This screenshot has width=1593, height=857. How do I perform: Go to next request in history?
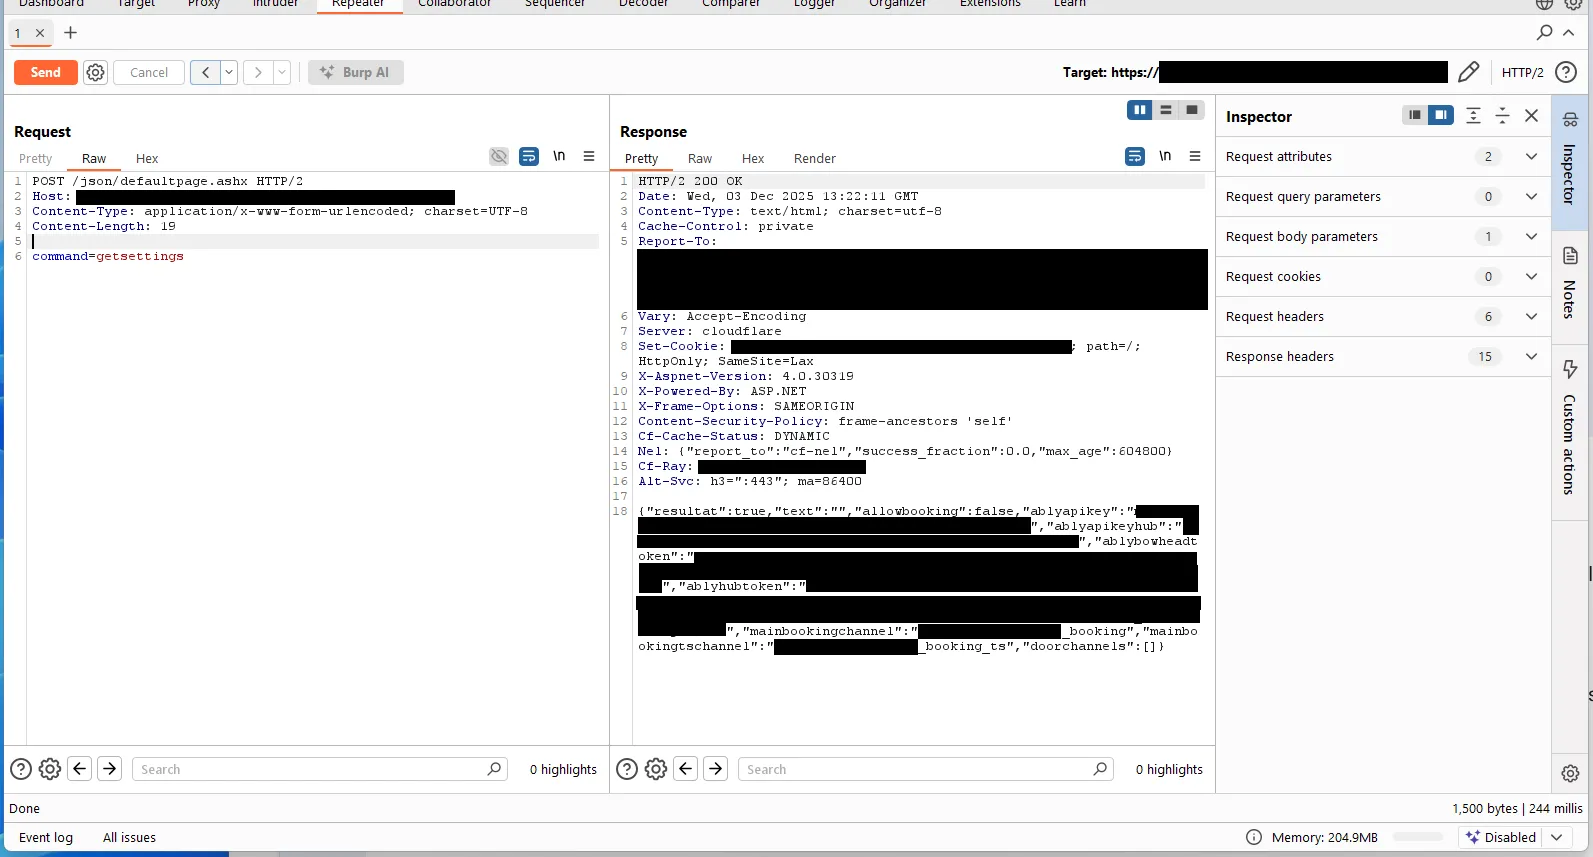point(258,72)
